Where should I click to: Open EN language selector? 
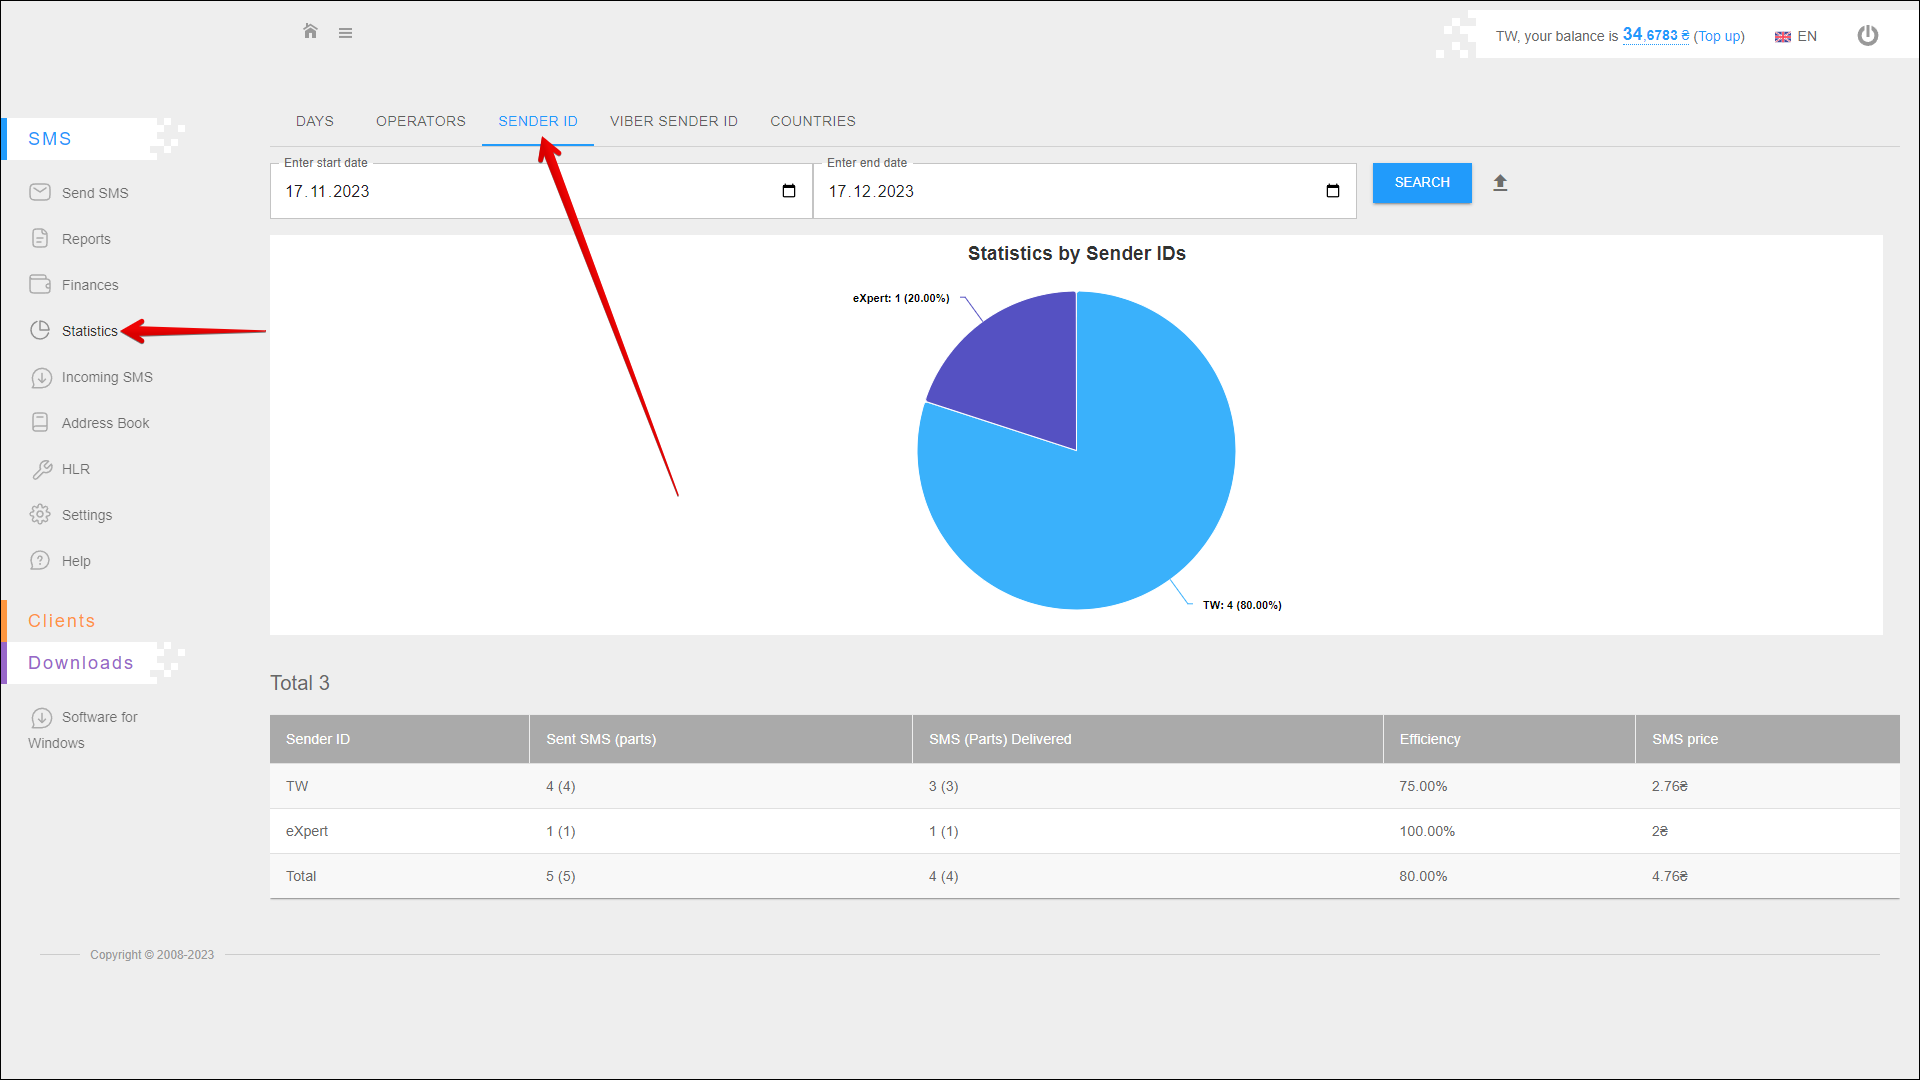pos(1796,36)
